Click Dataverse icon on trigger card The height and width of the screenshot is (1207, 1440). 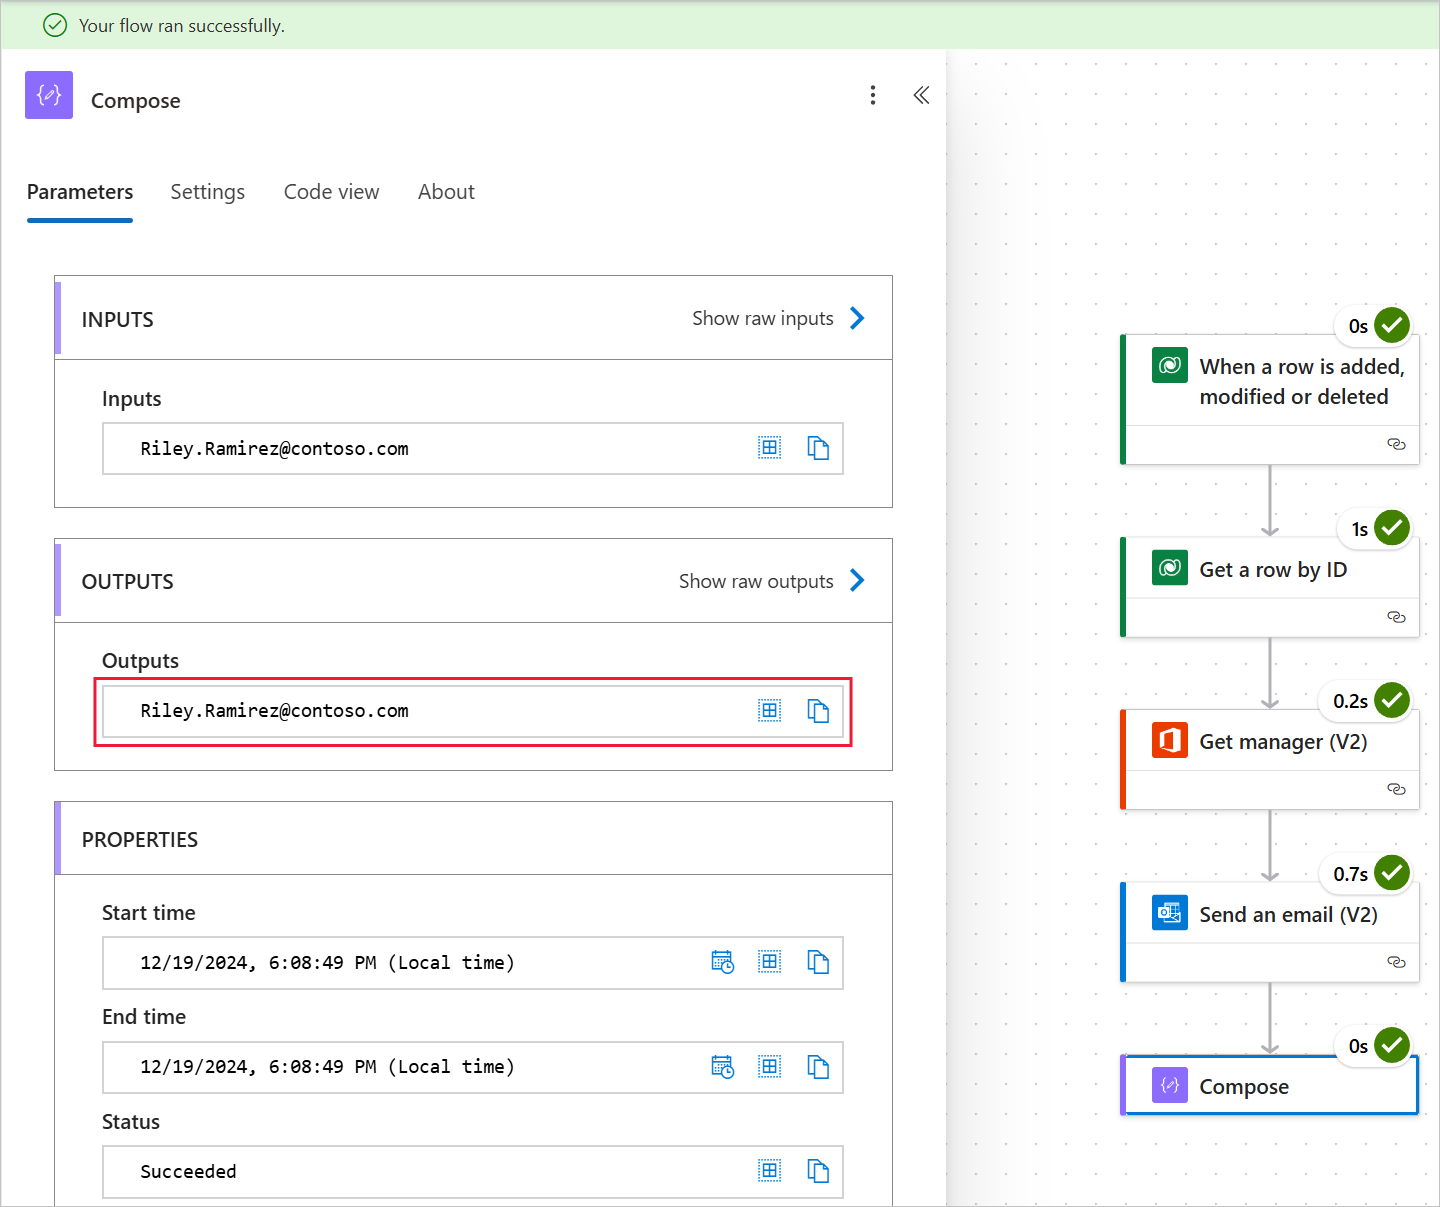tap(1170, 366)
